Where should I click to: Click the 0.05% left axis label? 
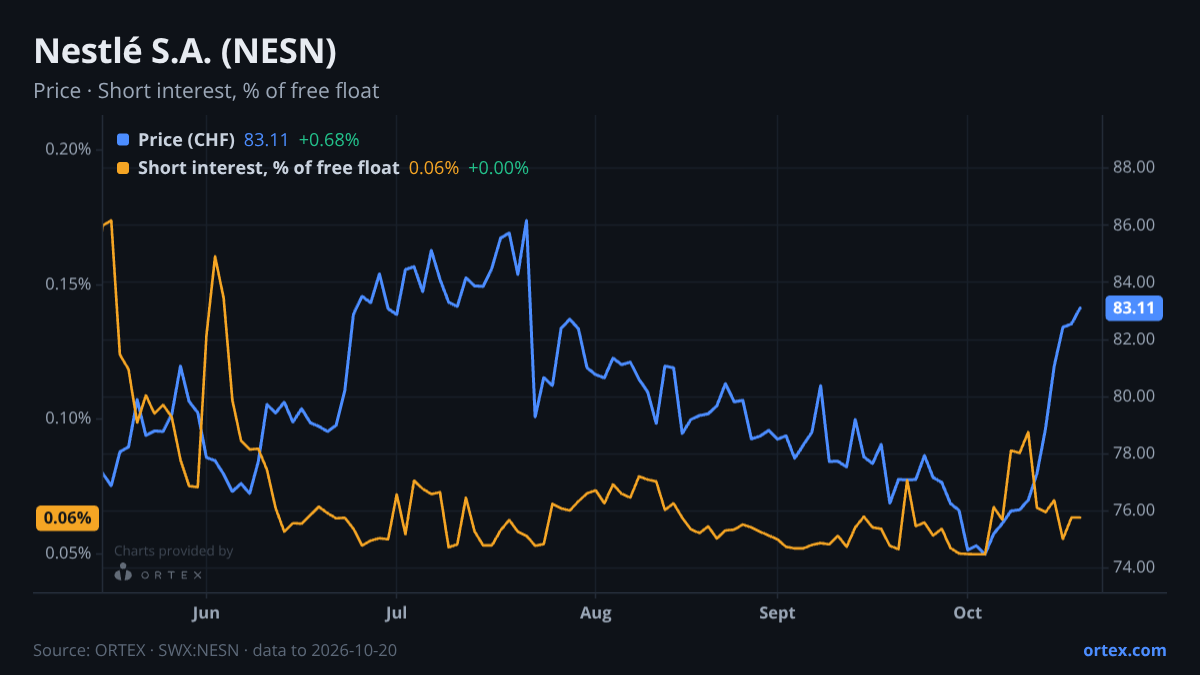(68, 553)
